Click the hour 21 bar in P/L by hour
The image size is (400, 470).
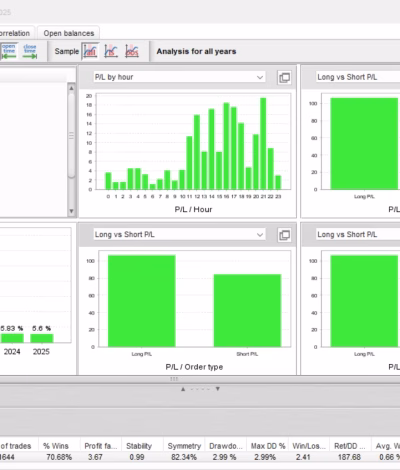[263, 144]
